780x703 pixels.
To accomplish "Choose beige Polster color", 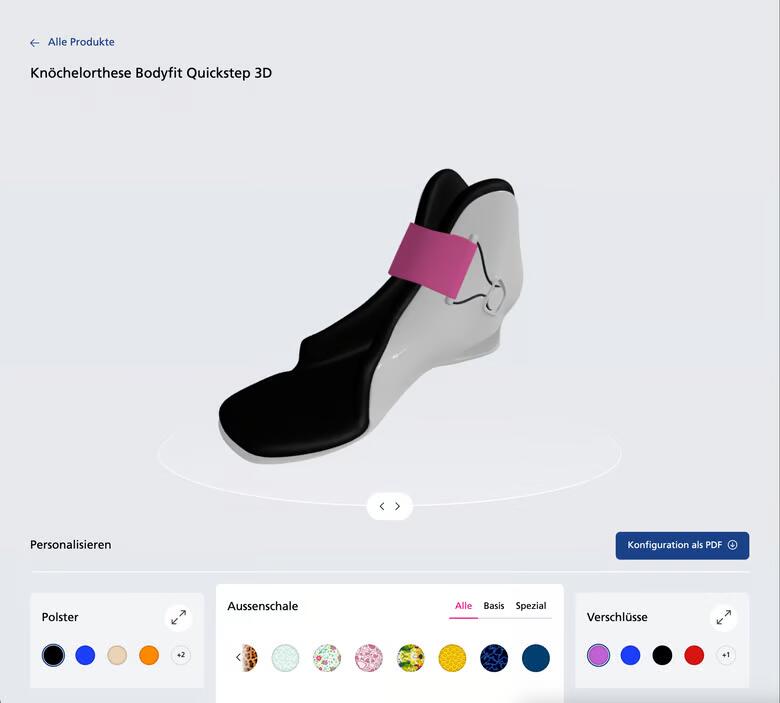I will pyautogui.click(x=117, y=656).
